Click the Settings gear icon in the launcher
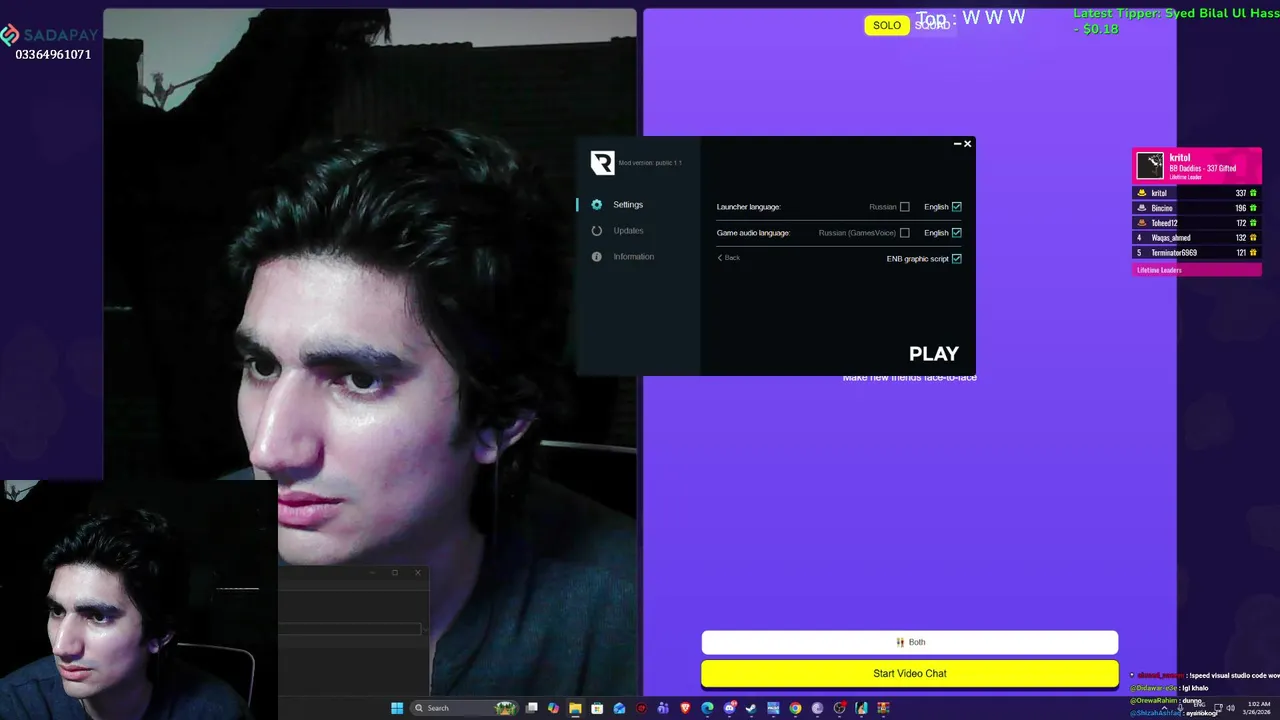The image size is (1280, 720). 597,204
